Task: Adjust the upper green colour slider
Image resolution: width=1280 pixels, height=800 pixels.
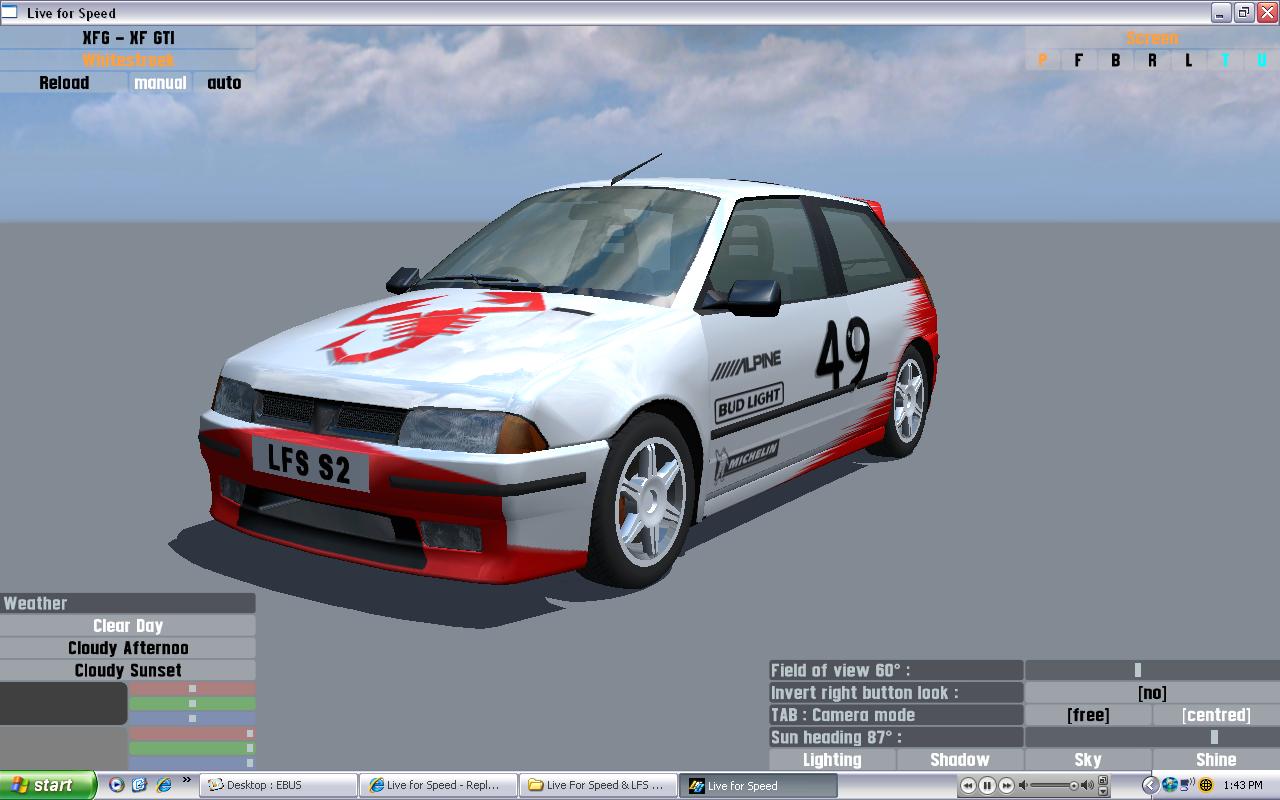Action: tap(192, 703)
